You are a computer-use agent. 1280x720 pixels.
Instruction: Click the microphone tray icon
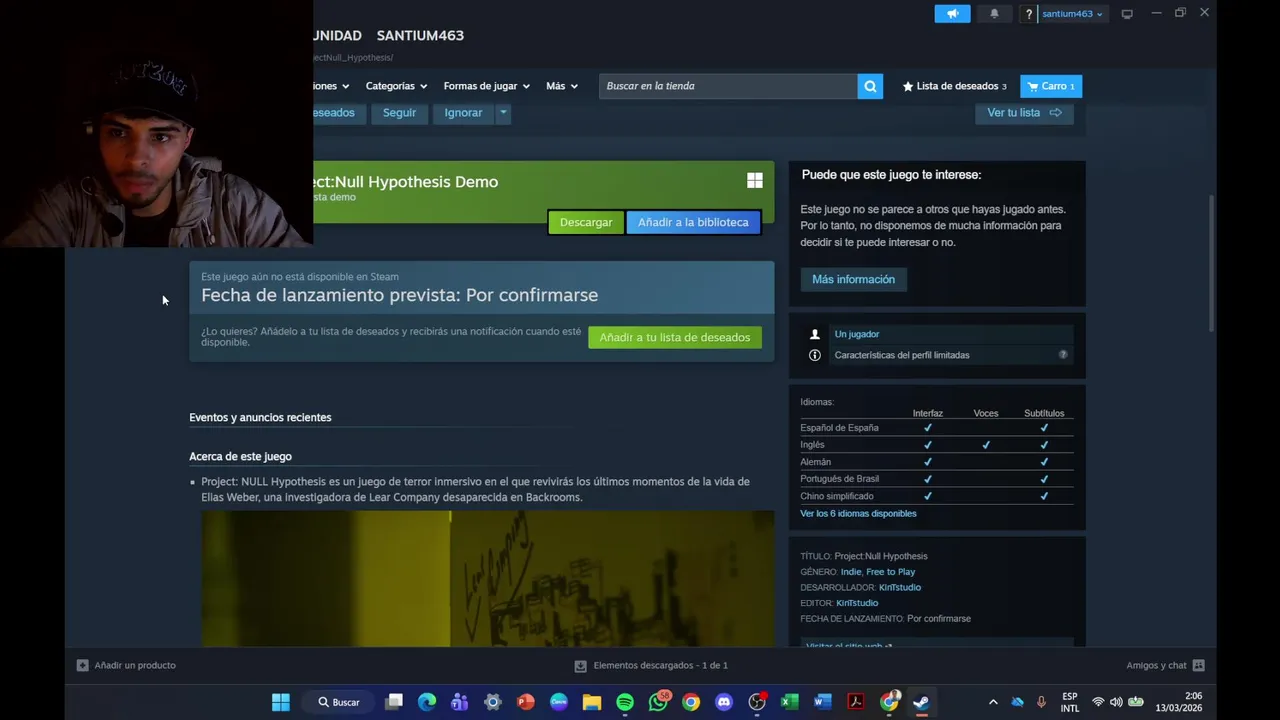pos(1041,702)
